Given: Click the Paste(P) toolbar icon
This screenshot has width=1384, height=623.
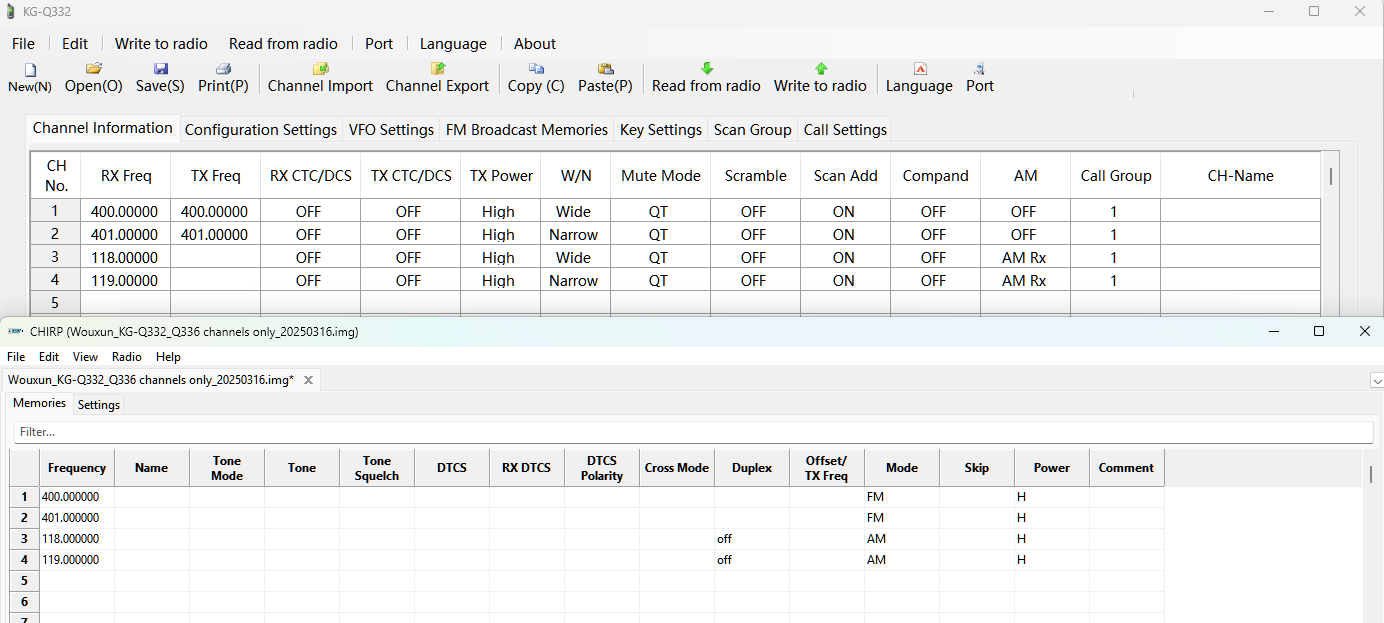Looking at the screenshot, I should coord(605,69).
